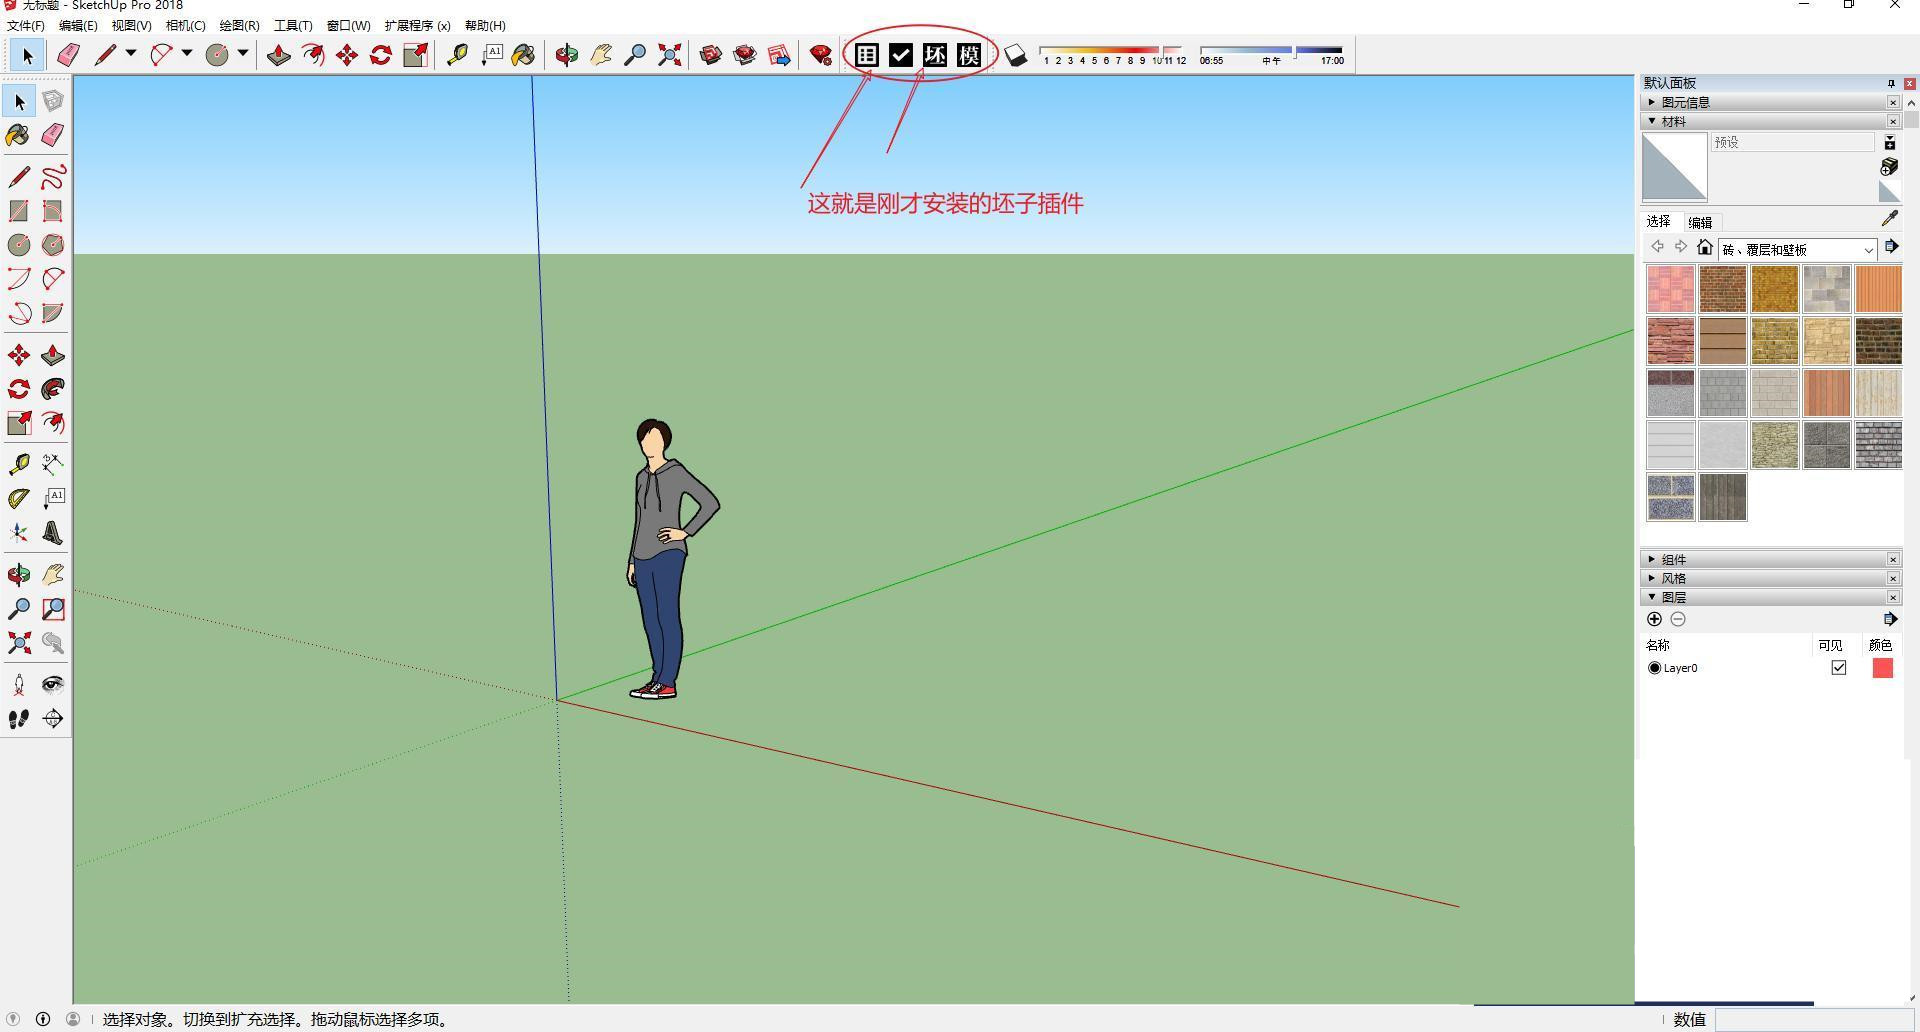
Task: Select the Pan (hand) tool
Action: click(x=599, y=55)
